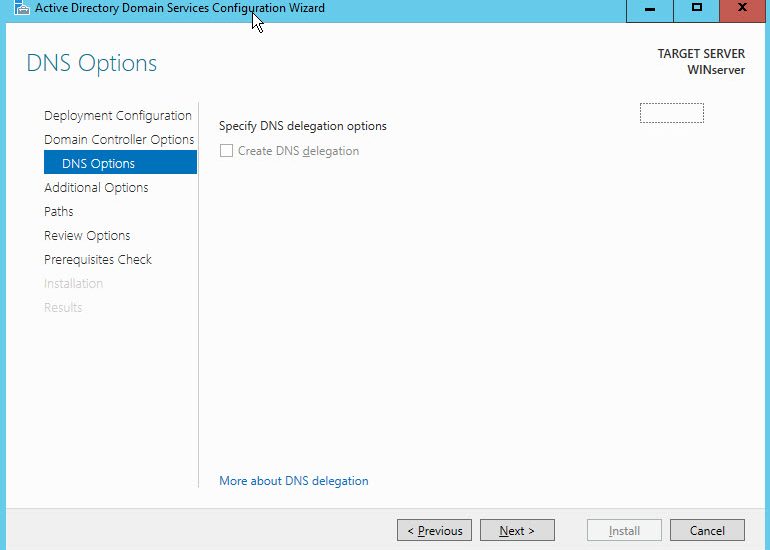Check the Create DNS delegation checkbox
This screenshot has height=550, width=770.
pos(226,151)
